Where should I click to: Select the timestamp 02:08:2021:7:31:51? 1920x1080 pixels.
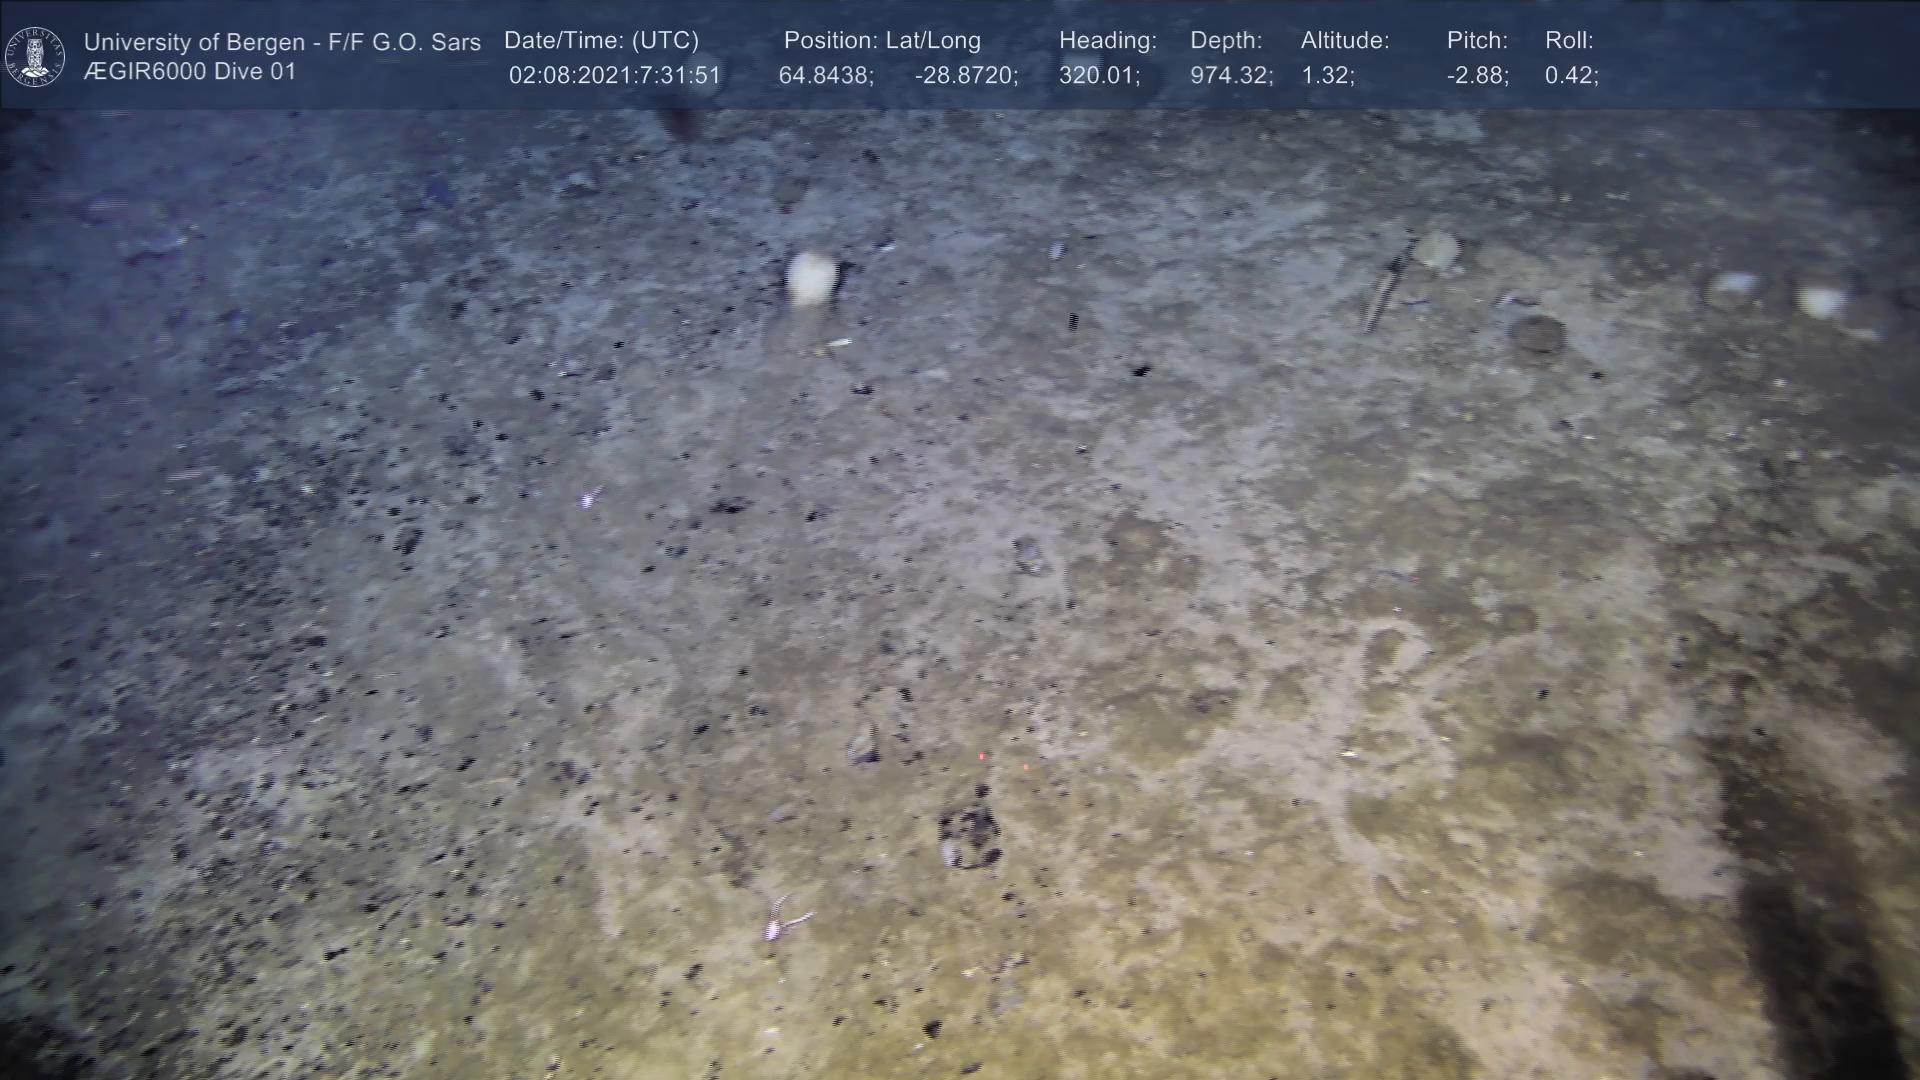pyautogui.click(x=614, y=76)
